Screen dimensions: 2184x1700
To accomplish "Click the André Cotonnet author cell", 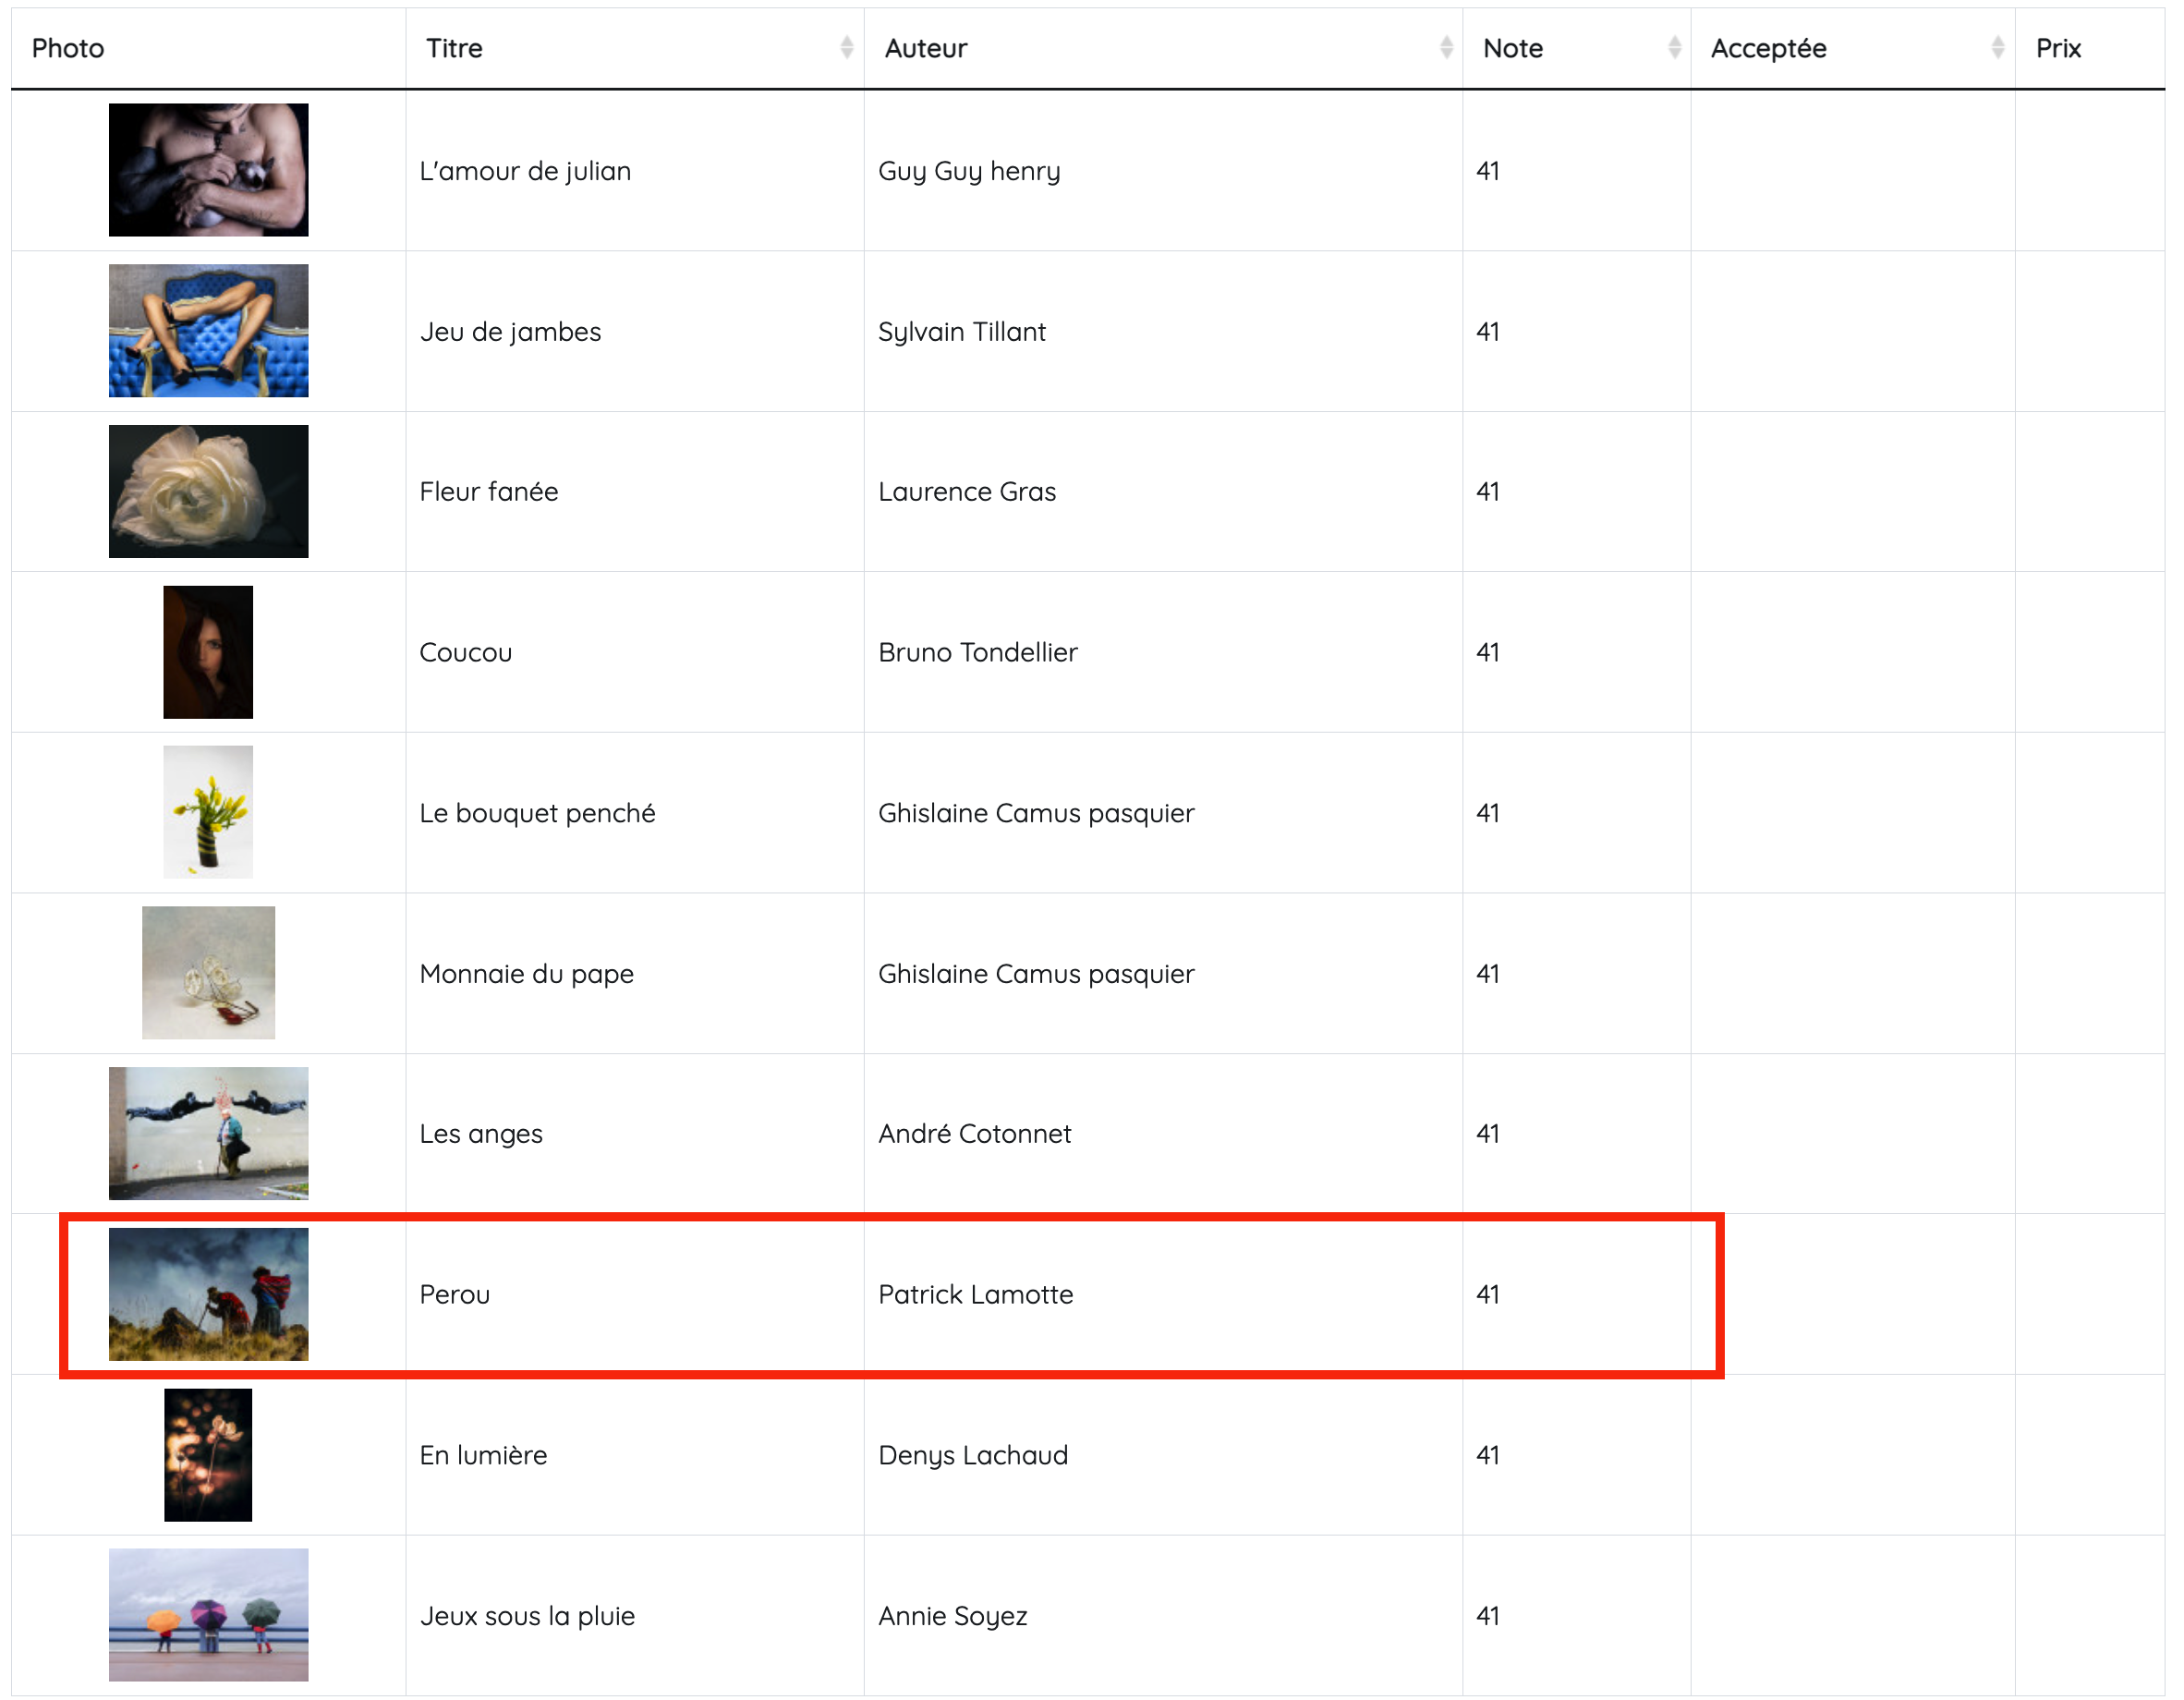I will 974,1134.
